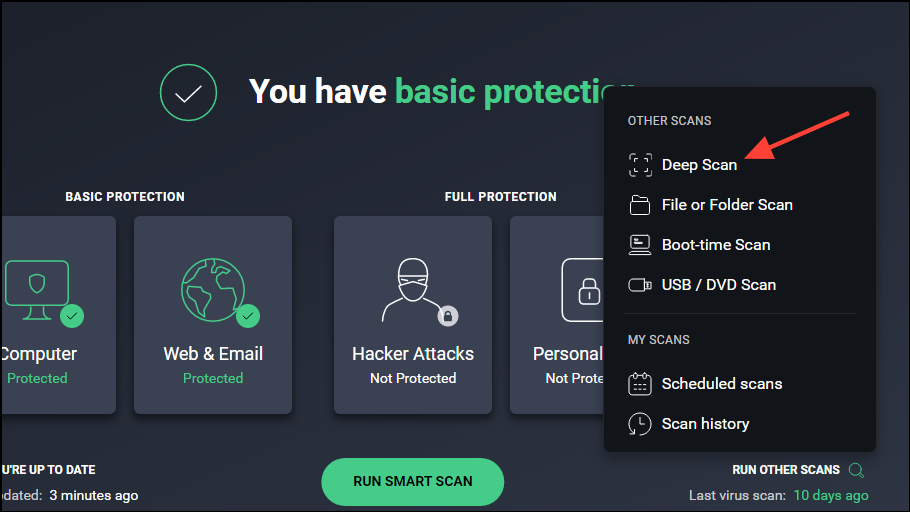The height and width of the screenshot is (512, 910).
Task: Select Boot-time Scan menu entry
Action: [x=716, y=245]
